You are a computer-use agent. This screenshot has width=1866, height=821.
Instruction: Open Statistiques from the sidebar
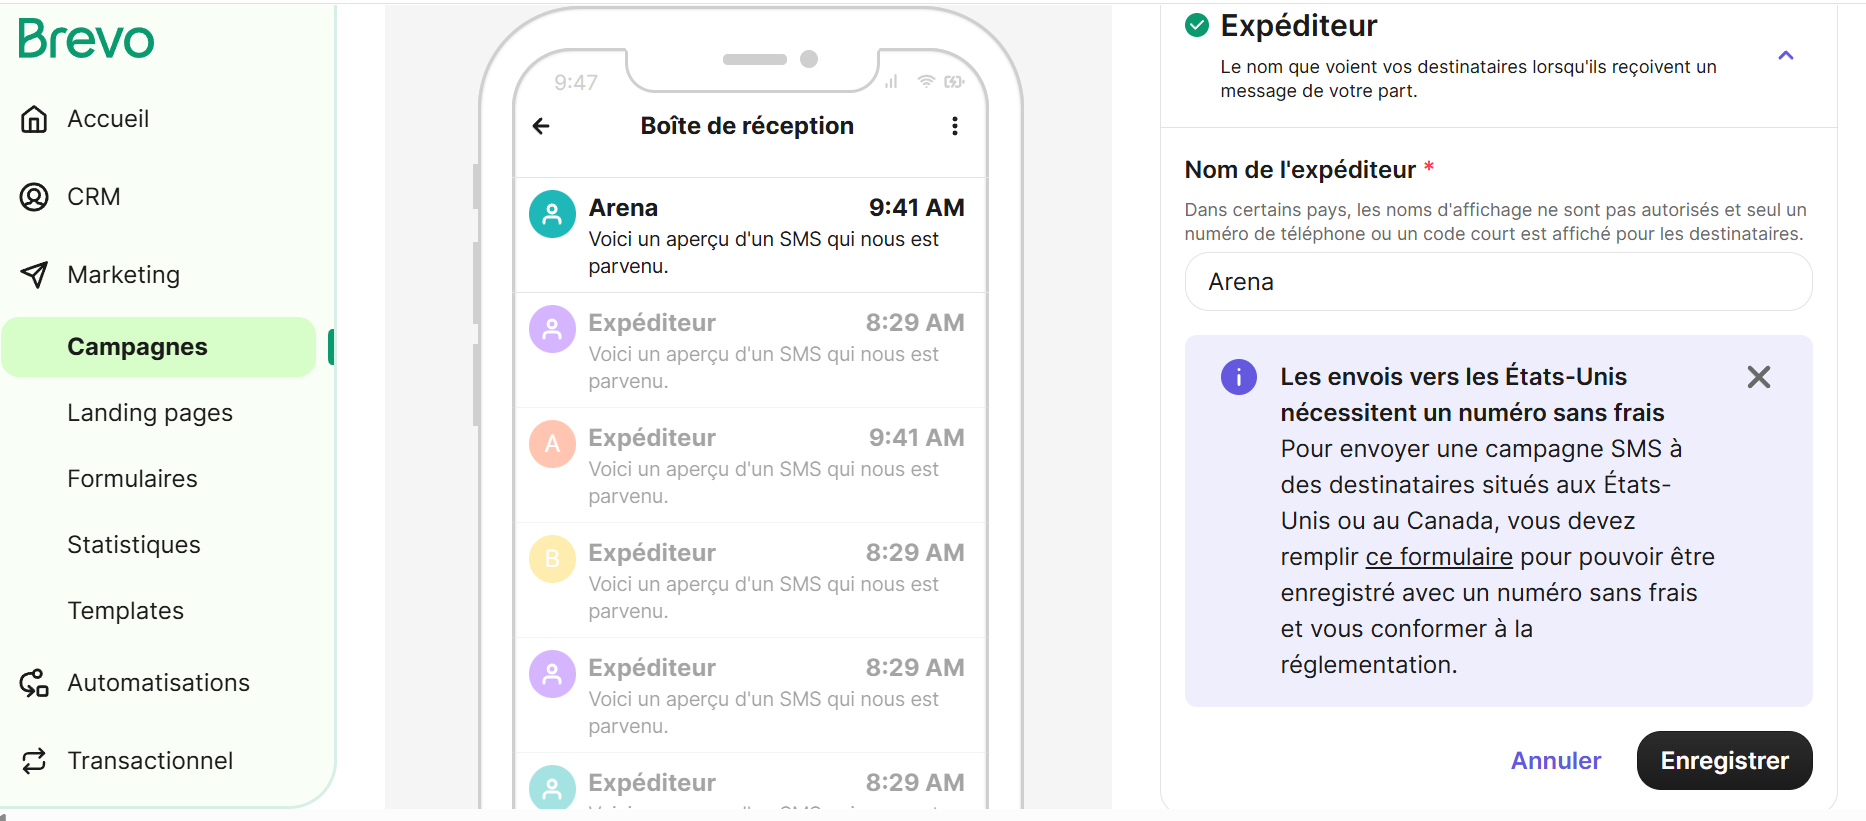click(x=134, y=545)
